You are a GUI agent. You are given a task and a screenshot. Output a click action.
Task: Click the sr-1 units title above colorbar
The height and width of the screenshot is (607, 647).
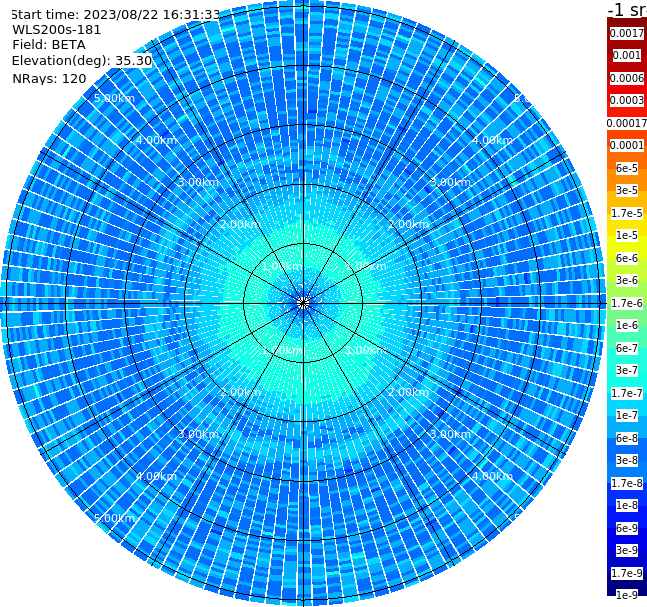coord(627,9)
